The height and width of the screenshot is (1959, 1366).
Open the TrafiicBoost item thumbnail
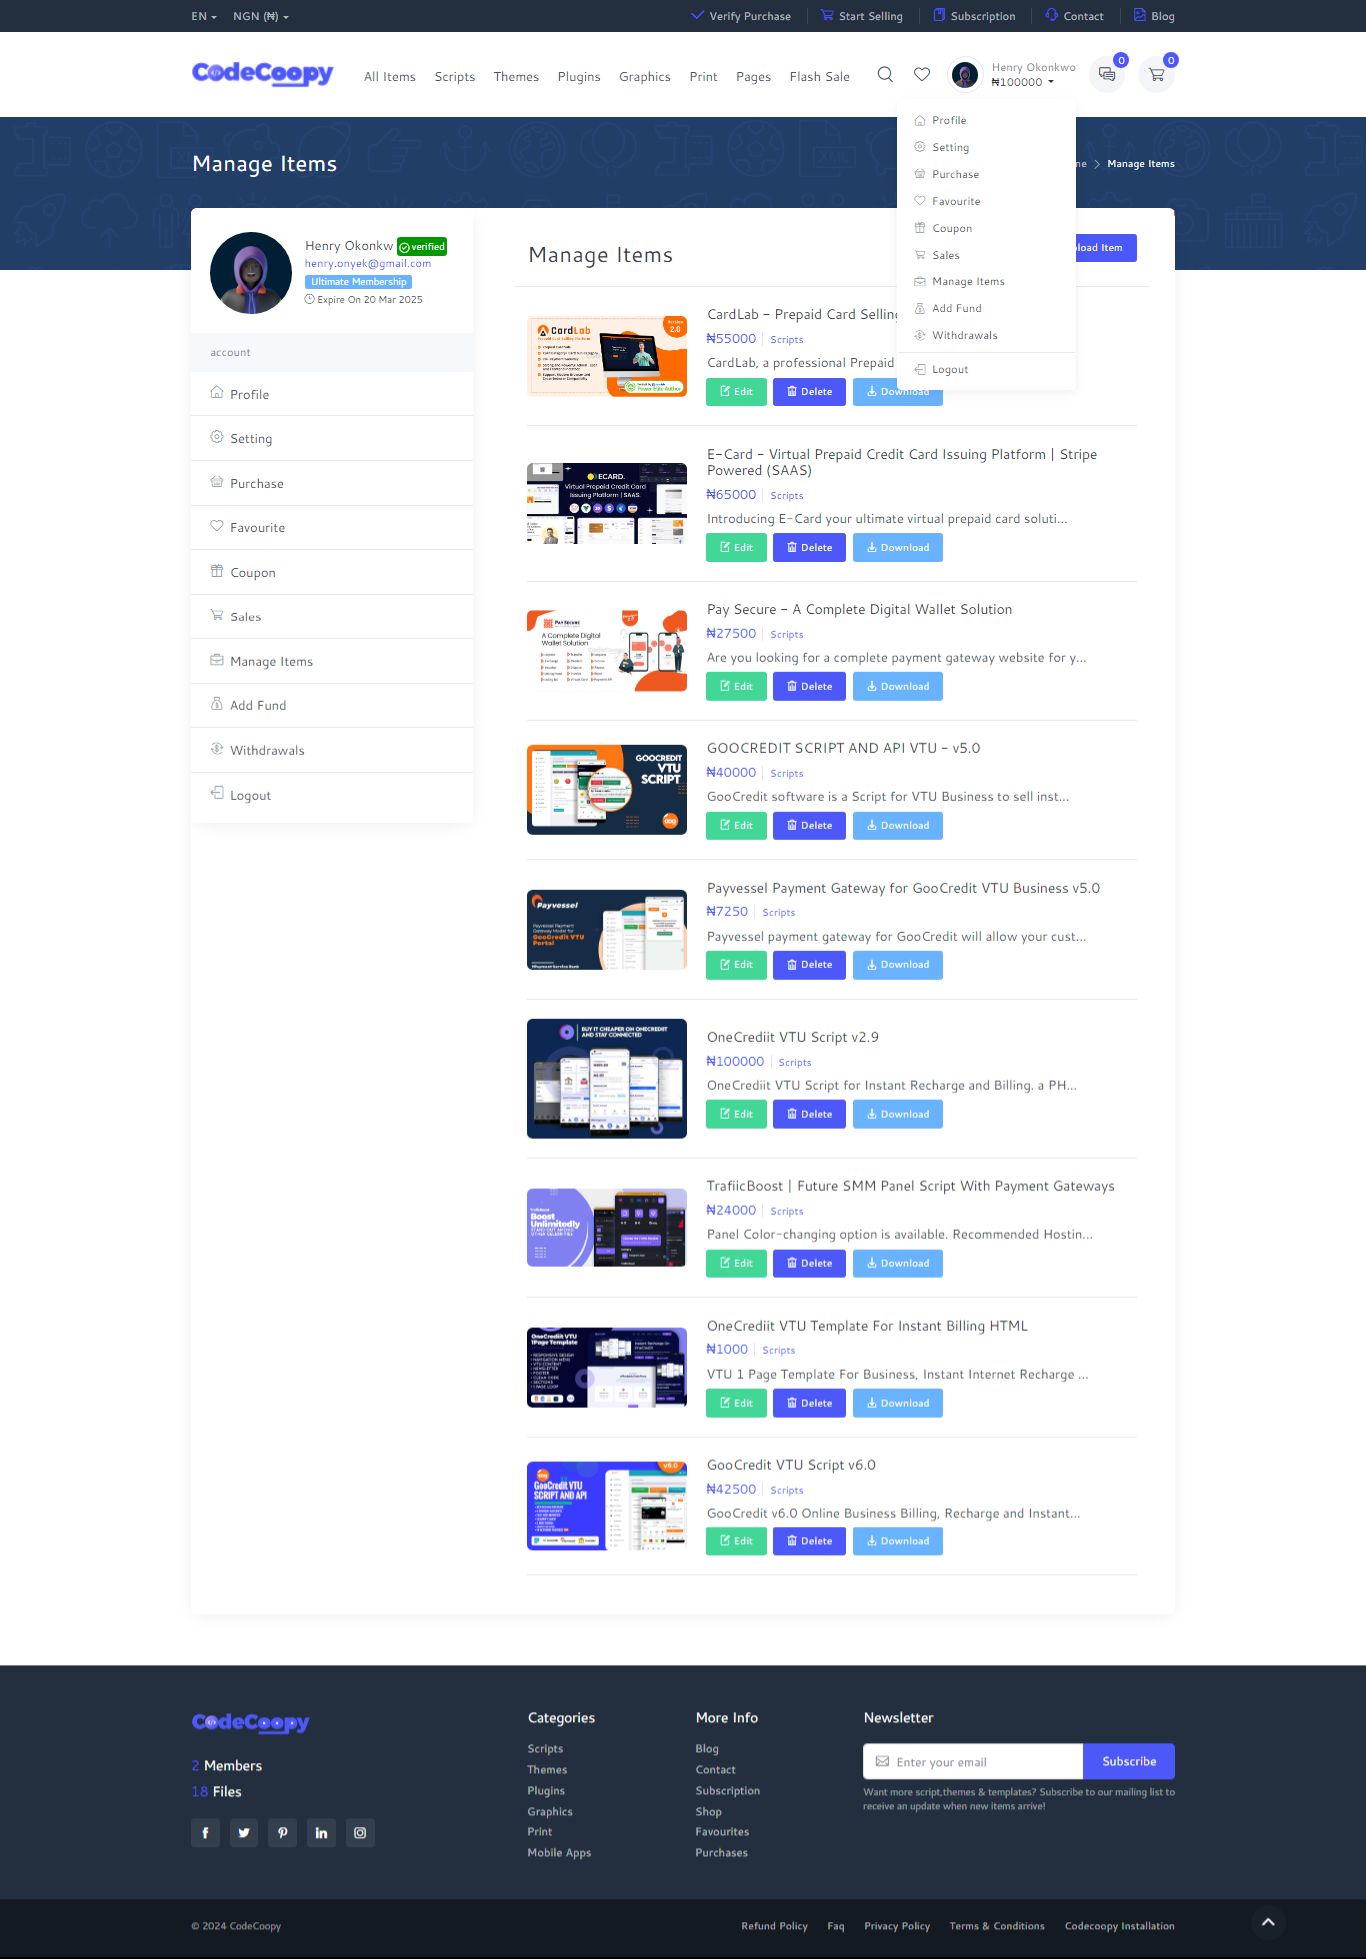pos(607,1228)
